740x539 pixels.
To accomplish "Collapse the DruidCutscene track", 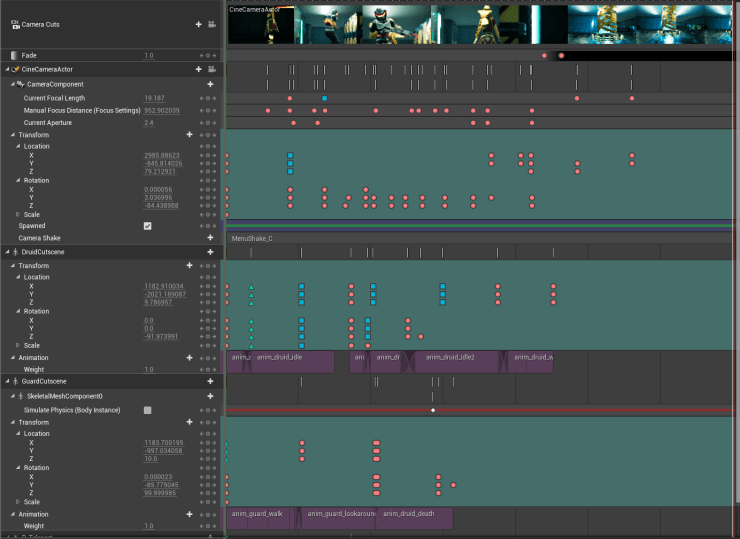I will pyautogui.click(x=7, y=252).
